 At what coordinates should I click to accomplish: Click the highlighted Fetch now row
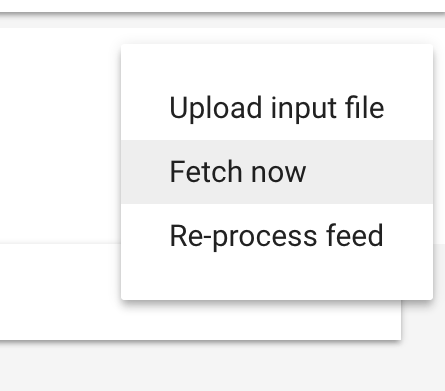[277, 172]
